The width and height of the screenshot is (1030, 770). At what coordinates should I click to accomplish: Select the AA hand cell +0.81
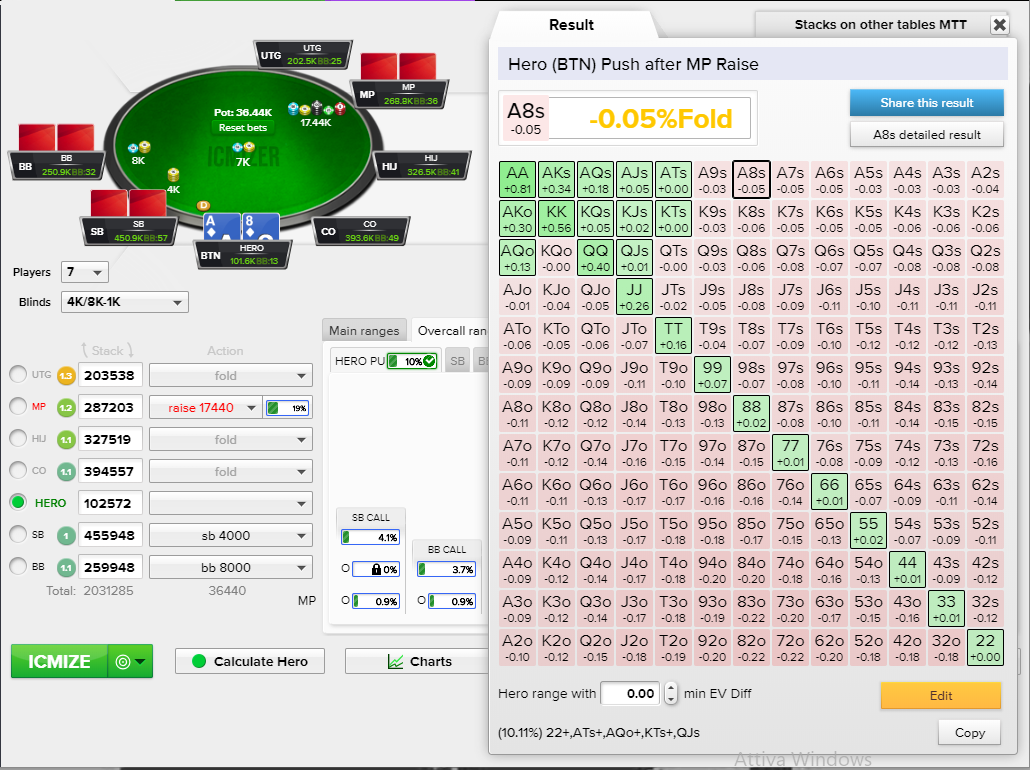(517, 179)
